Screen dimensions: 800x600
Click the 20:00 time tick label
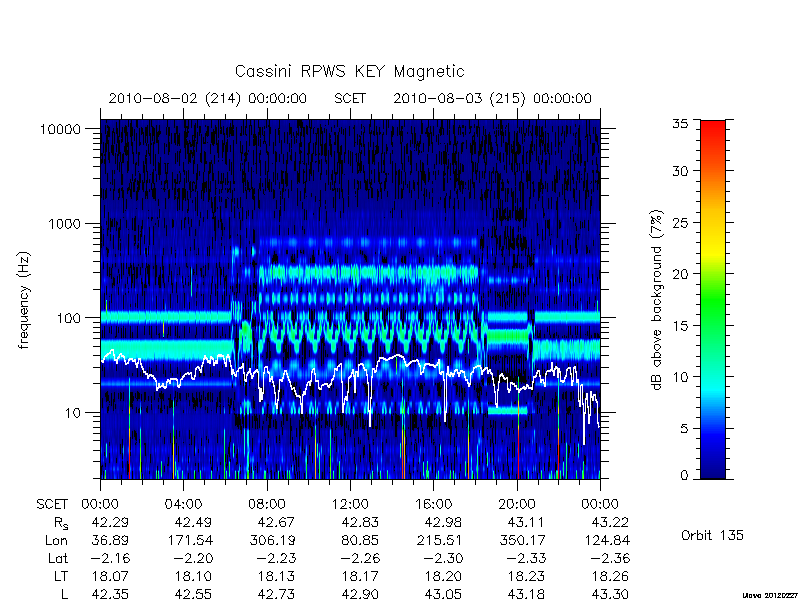517,505
